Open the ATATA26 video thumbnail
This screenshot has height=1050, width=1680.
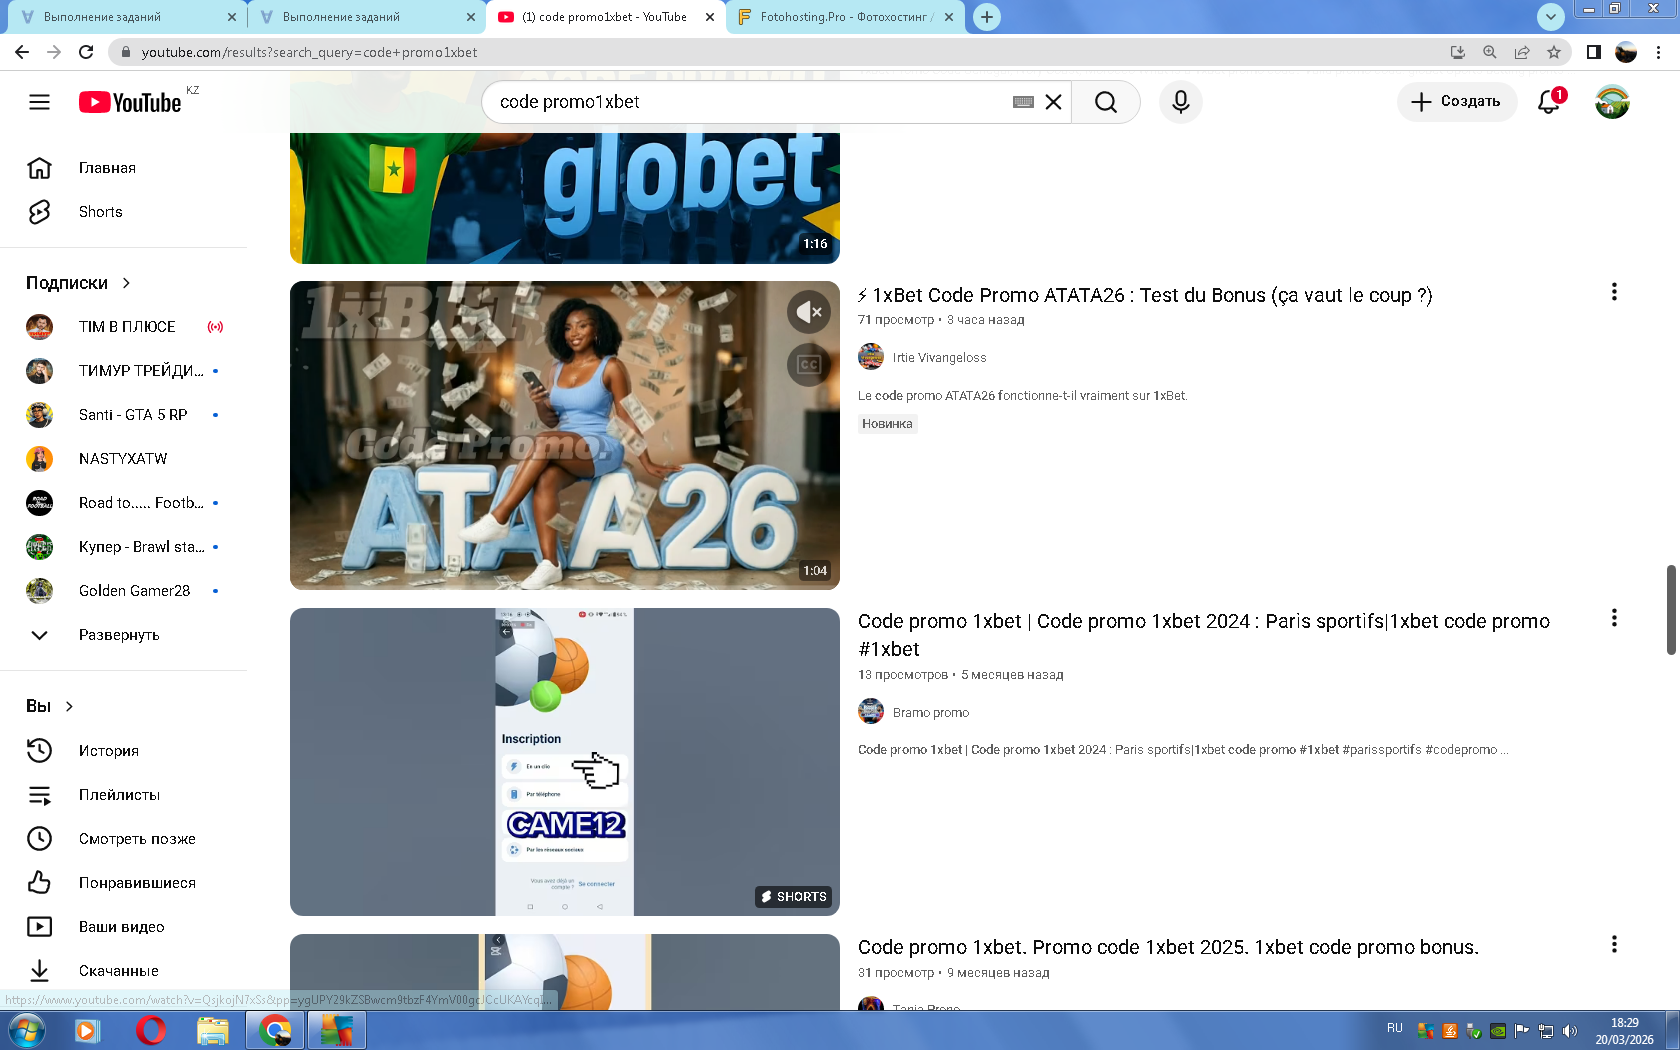click(565, 435)
